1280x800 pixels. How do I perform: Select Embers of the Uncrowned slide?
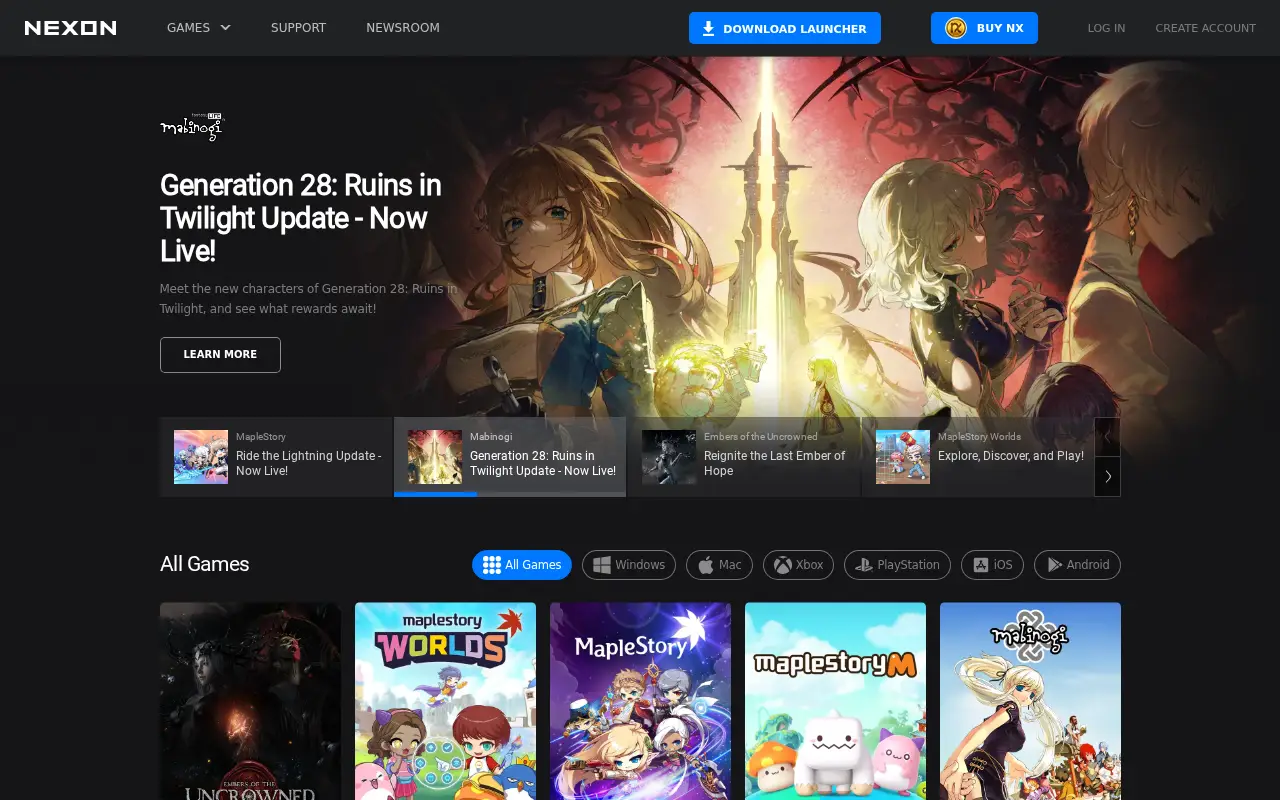(x=744, y=457)
